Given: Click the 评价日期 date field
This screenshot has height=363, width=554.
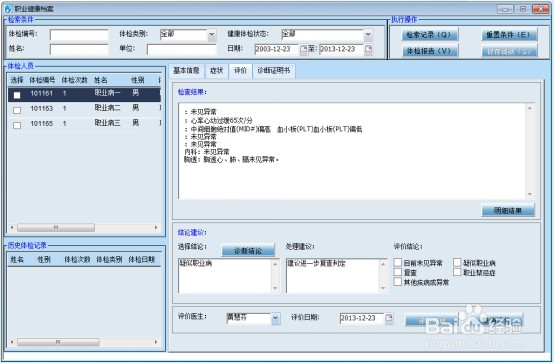Looking at the screenshot, I should (x=362, y=318).
